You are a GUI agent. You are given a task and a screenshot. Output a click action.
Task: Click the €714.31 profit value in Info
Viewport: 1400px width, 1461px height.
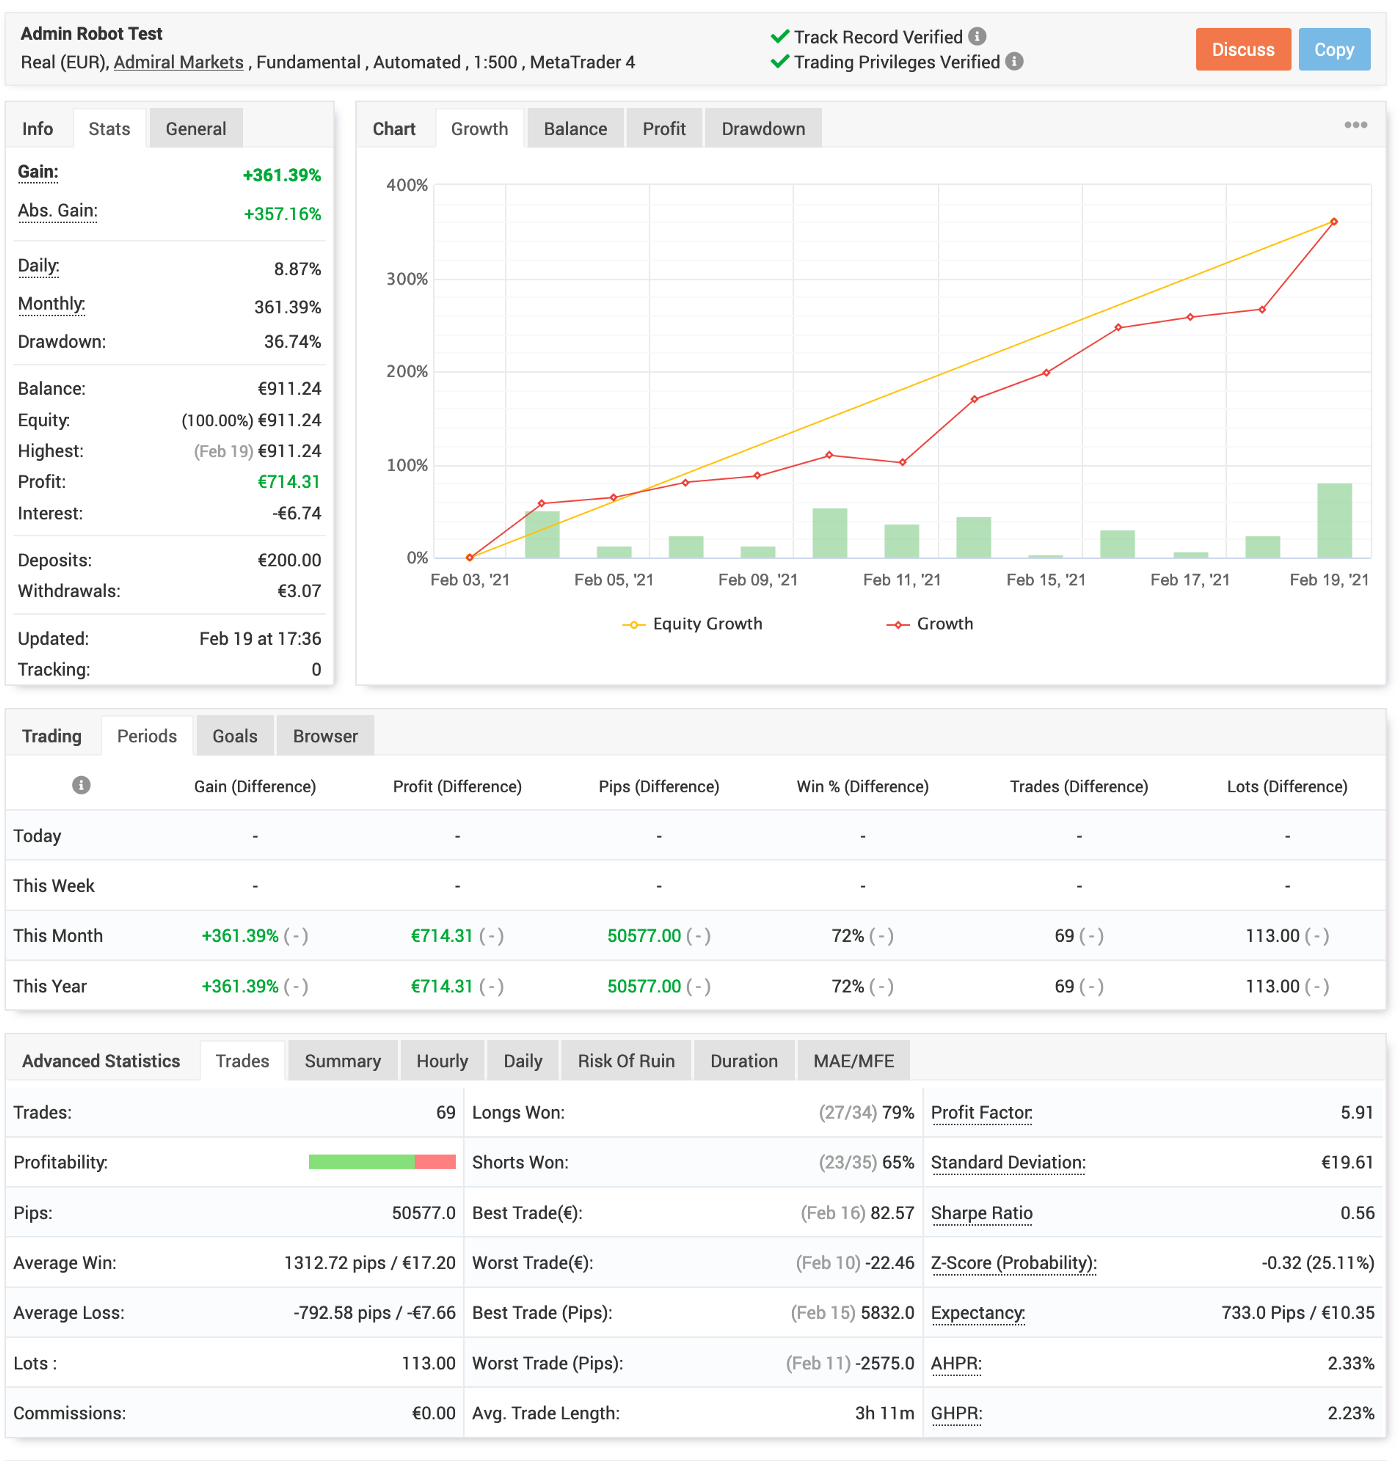[x=289, y=482]
